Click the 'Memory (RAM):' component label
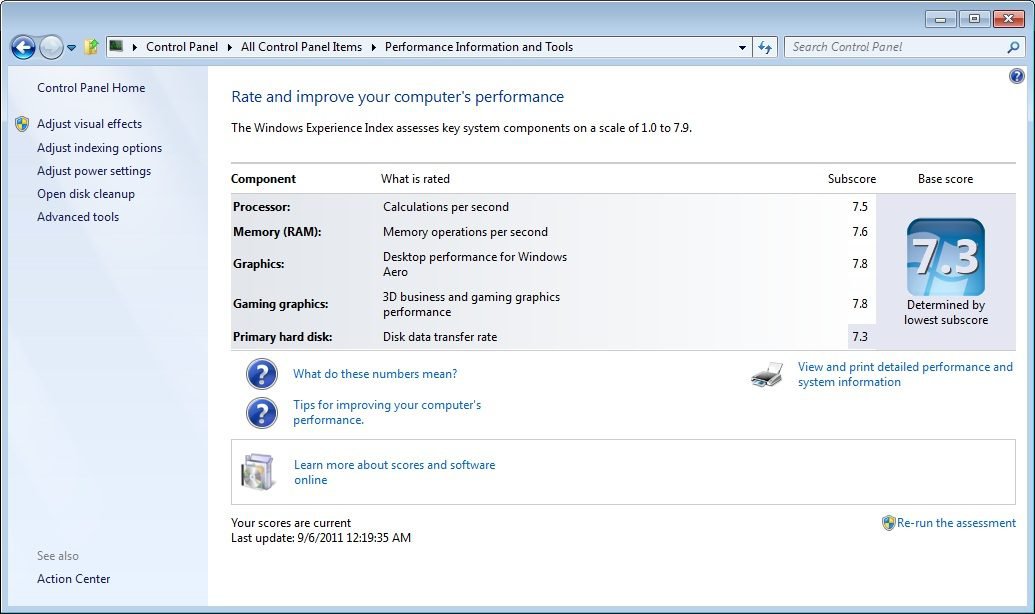1035x614 pixels. [x=277, y=232]
